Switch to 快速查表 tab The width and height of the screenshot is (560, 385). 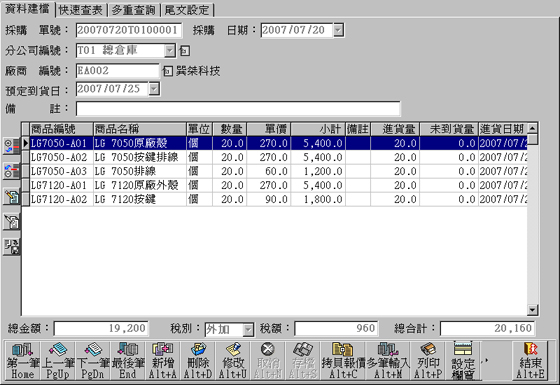(x=81, y=10)
